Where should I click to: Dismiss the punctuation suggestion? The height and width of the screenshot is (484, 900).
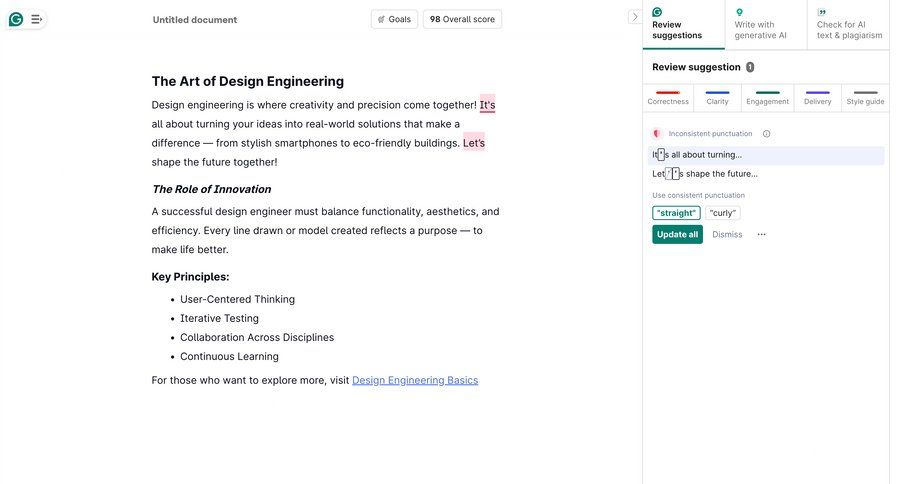(727, 234)
